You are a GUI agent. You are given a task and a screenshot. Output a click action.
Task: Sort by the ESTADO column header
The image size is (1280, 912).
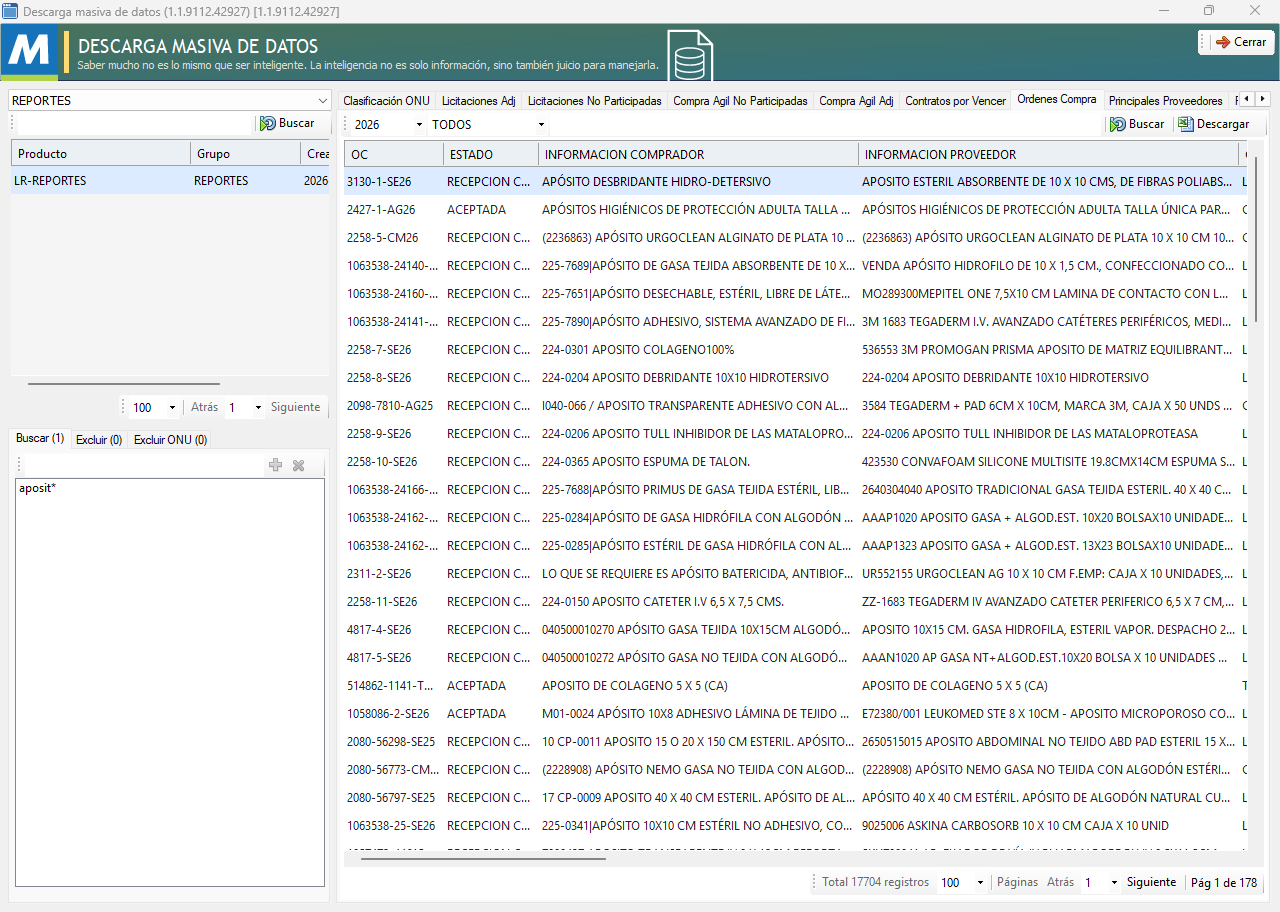tap(491, 154)
